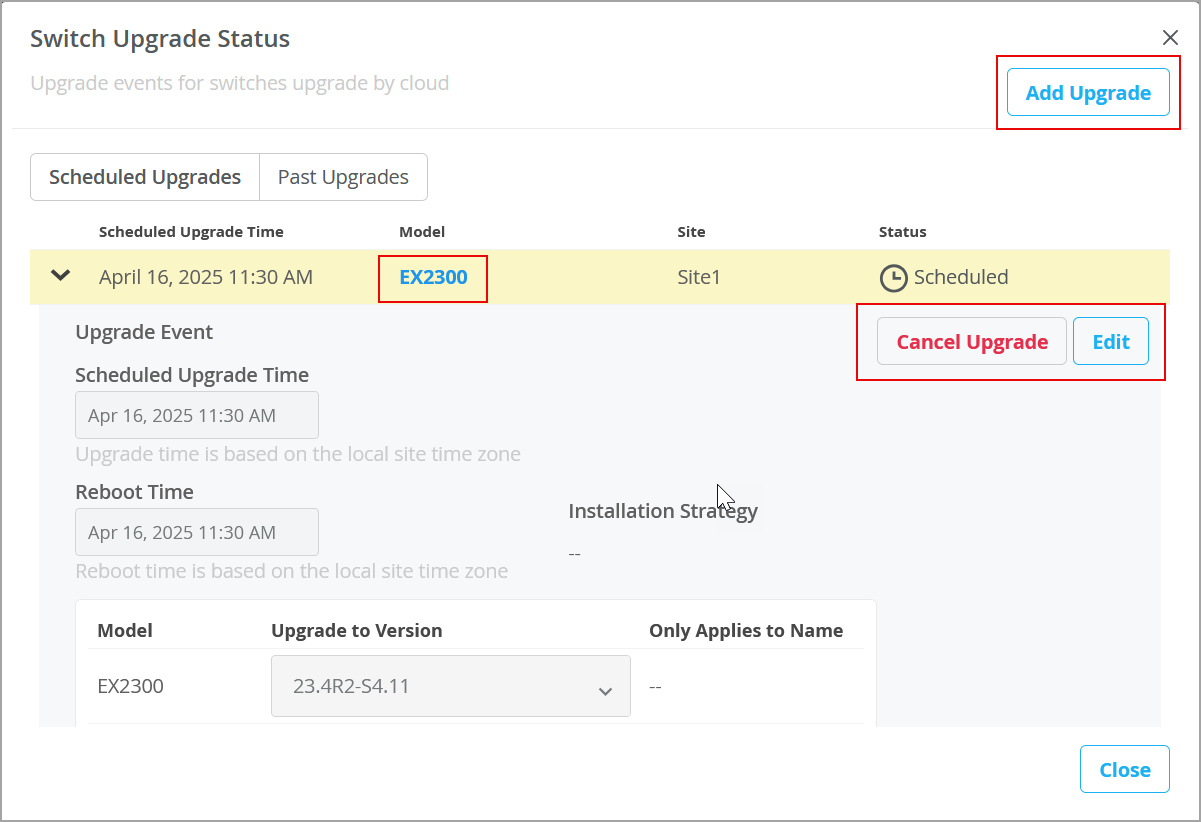The width and height of the screenshot is (1201, 822).
Task: Switch to the Past Upgrades tab
Action: 343,177
